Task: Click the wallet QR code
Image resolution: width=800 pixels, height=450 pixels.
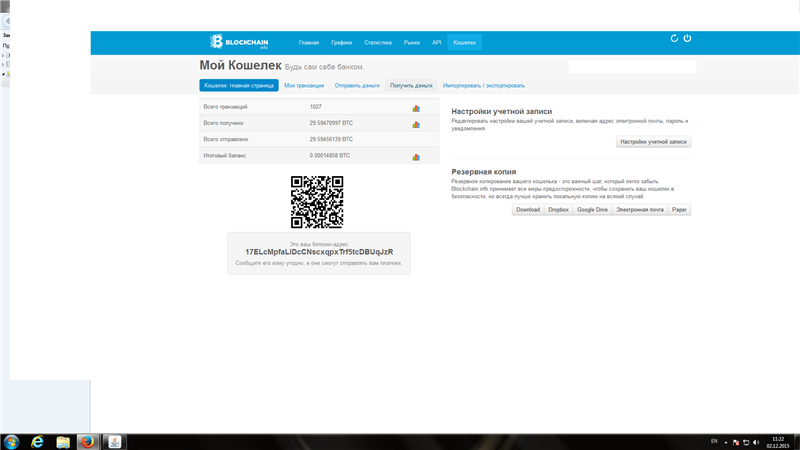Action: coord(317,202)
